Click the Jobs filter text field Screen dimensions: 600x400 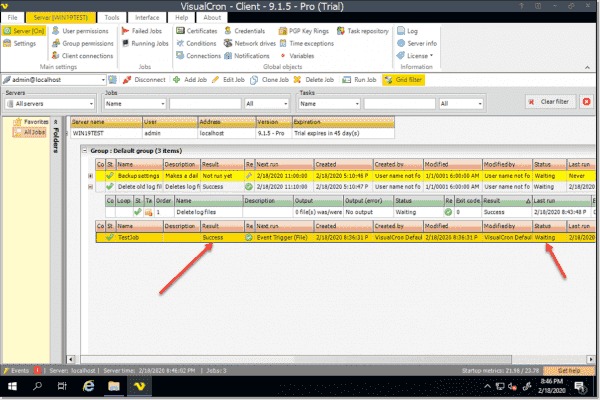click(x=205, y=104)
